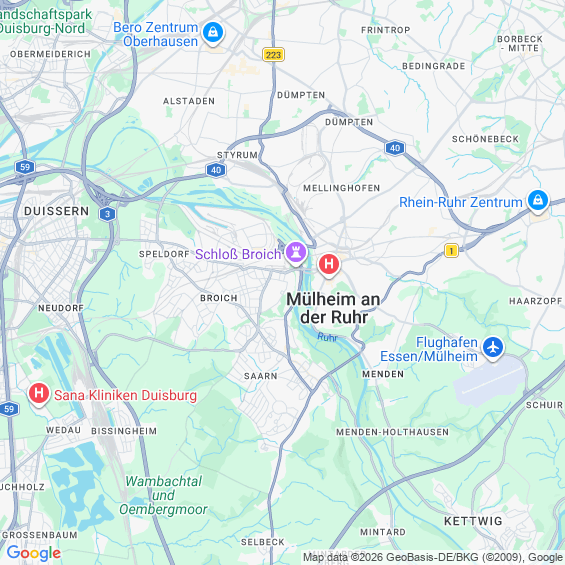565x565 pixels.
Task: Click the A59 highway shield near Duissern
Action: (x=25, y=167)
